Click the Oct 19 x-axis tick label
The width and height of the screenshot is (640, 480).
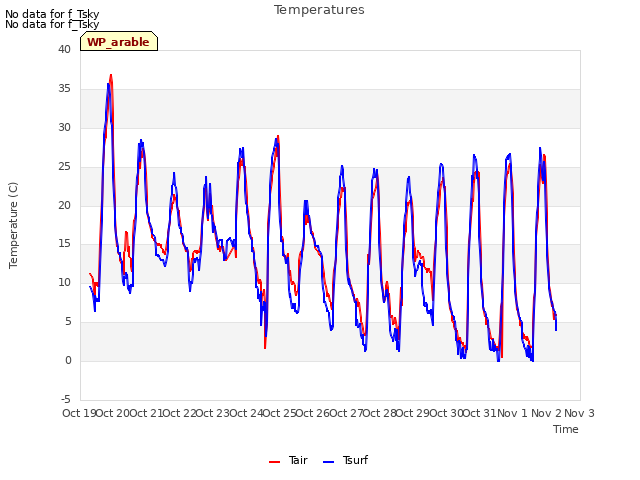tap(79, 413)
